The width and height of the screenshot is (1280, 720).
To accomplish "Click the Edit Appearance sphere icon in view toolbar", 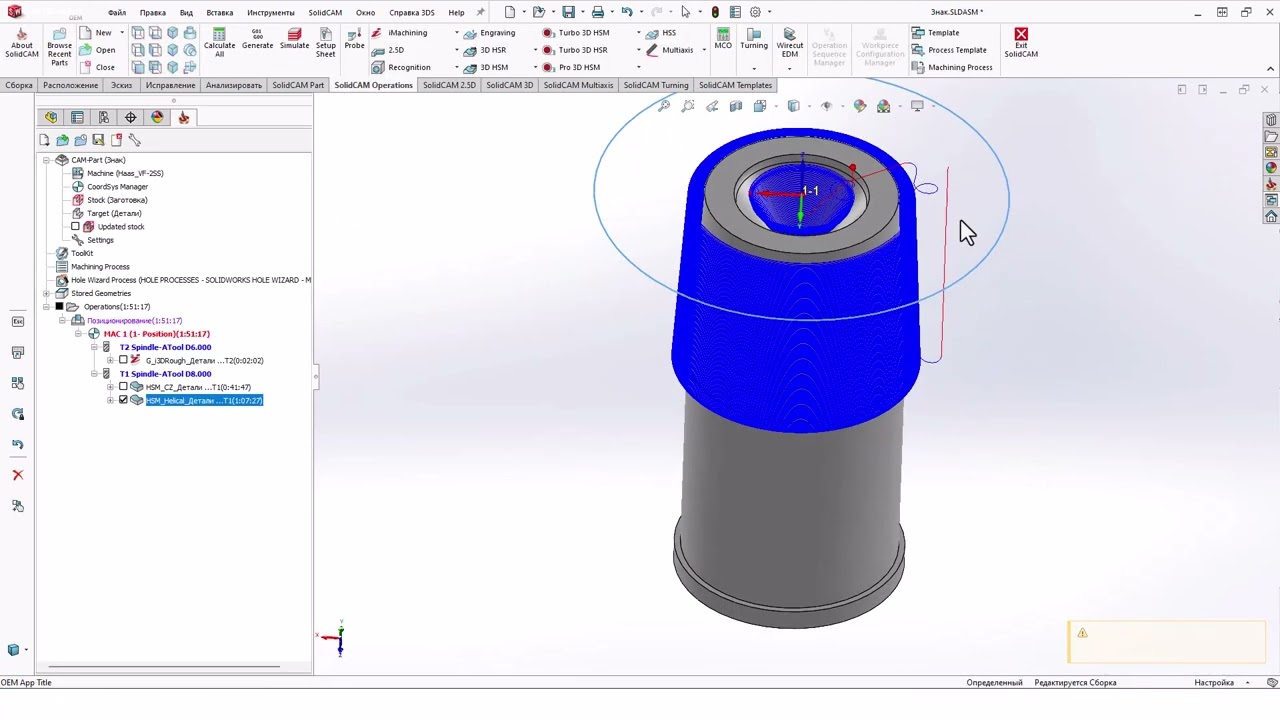I will tap(859, 106).
